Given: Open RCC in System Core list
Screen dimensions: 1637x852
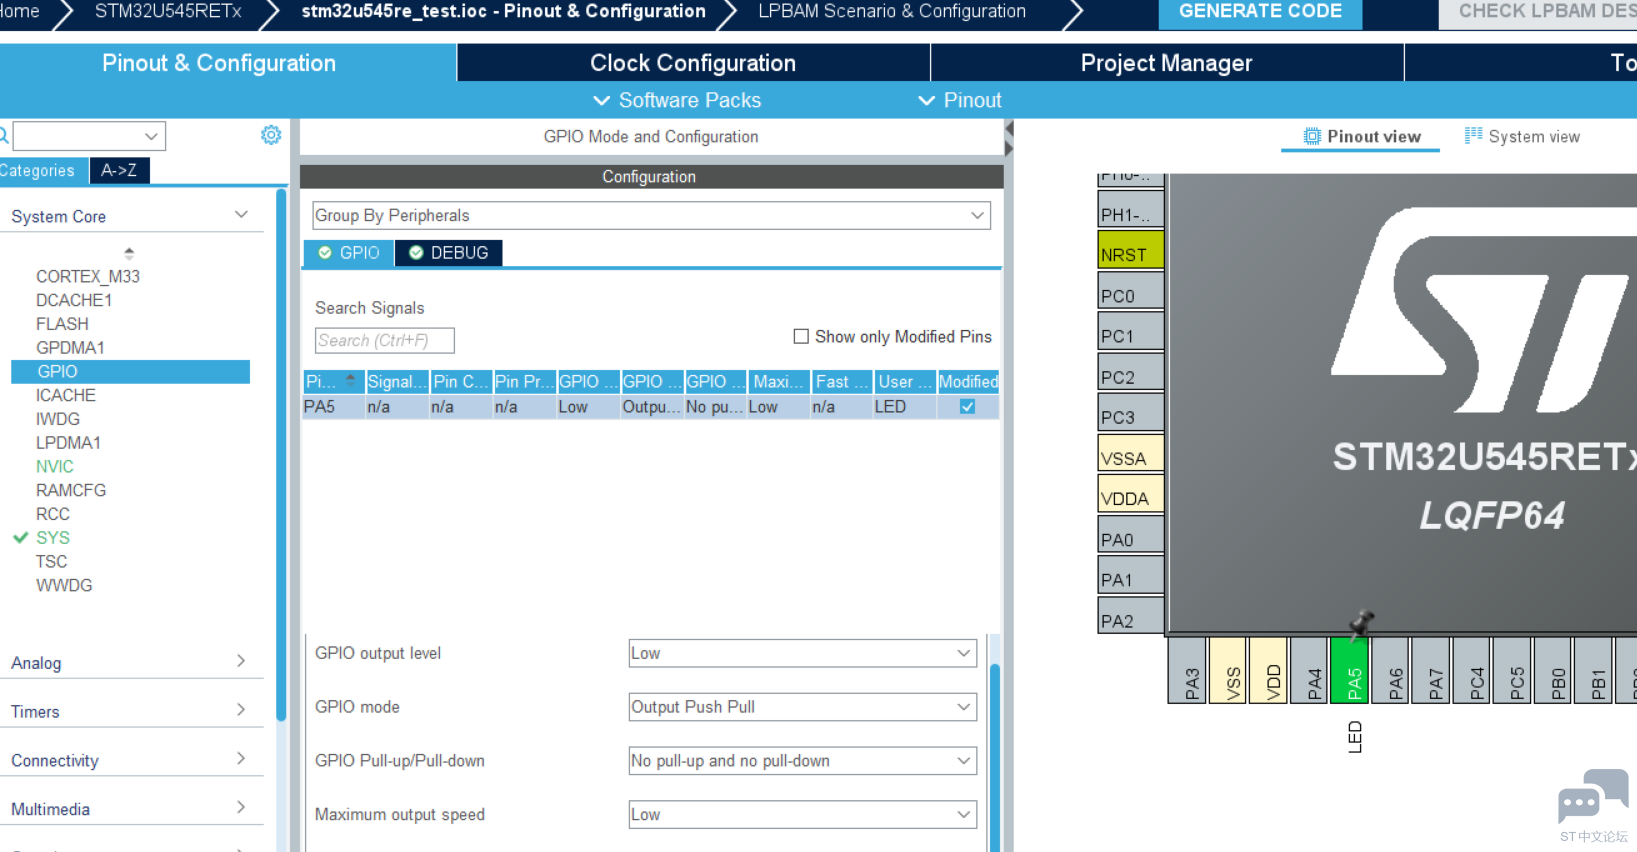Looking at the screenshot, I should pyautogui.click(x=53, y=514).
